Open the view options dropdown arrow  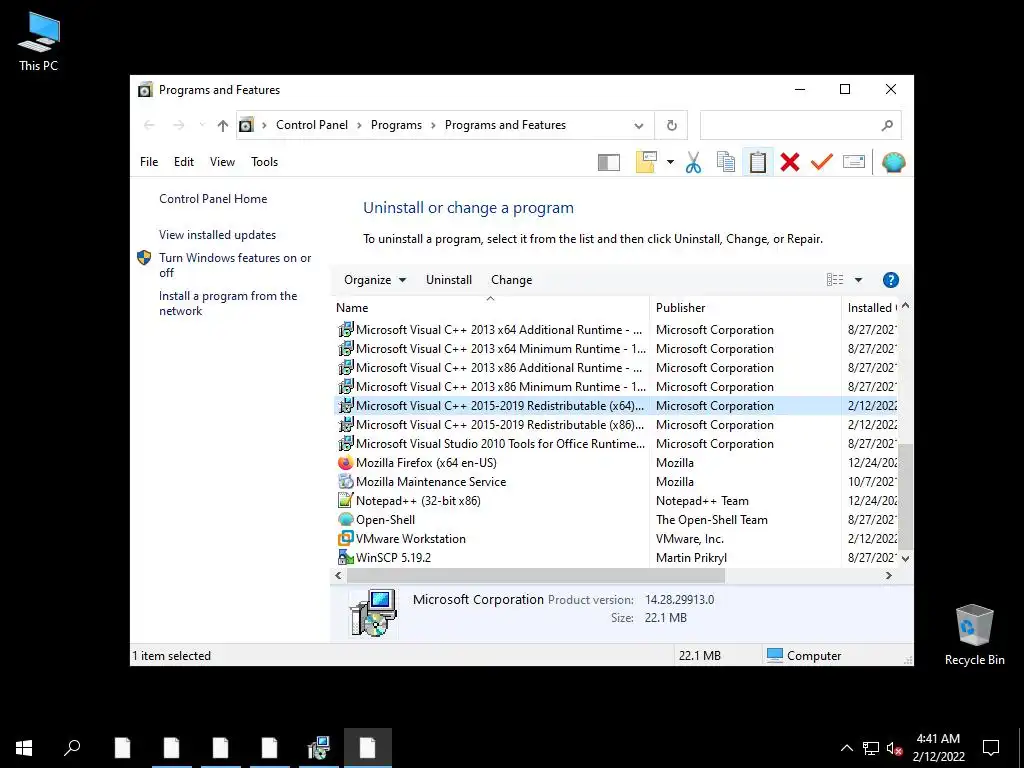pos(858,280)
